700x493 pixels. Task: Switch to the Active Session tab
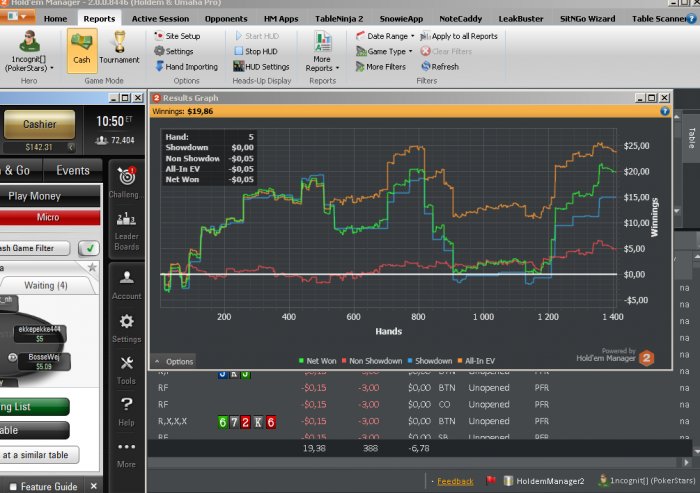click(159, 18)
